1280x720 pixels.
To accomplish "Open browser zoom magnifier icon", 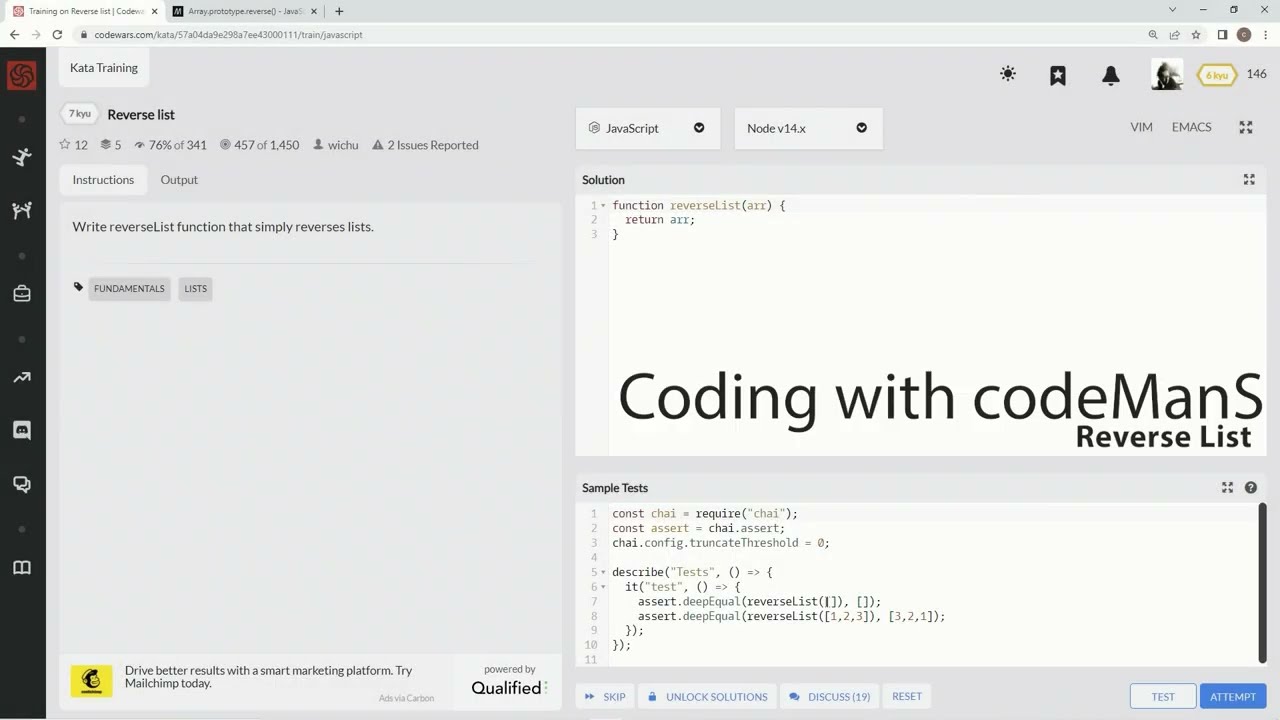I will coord(1153,34).
